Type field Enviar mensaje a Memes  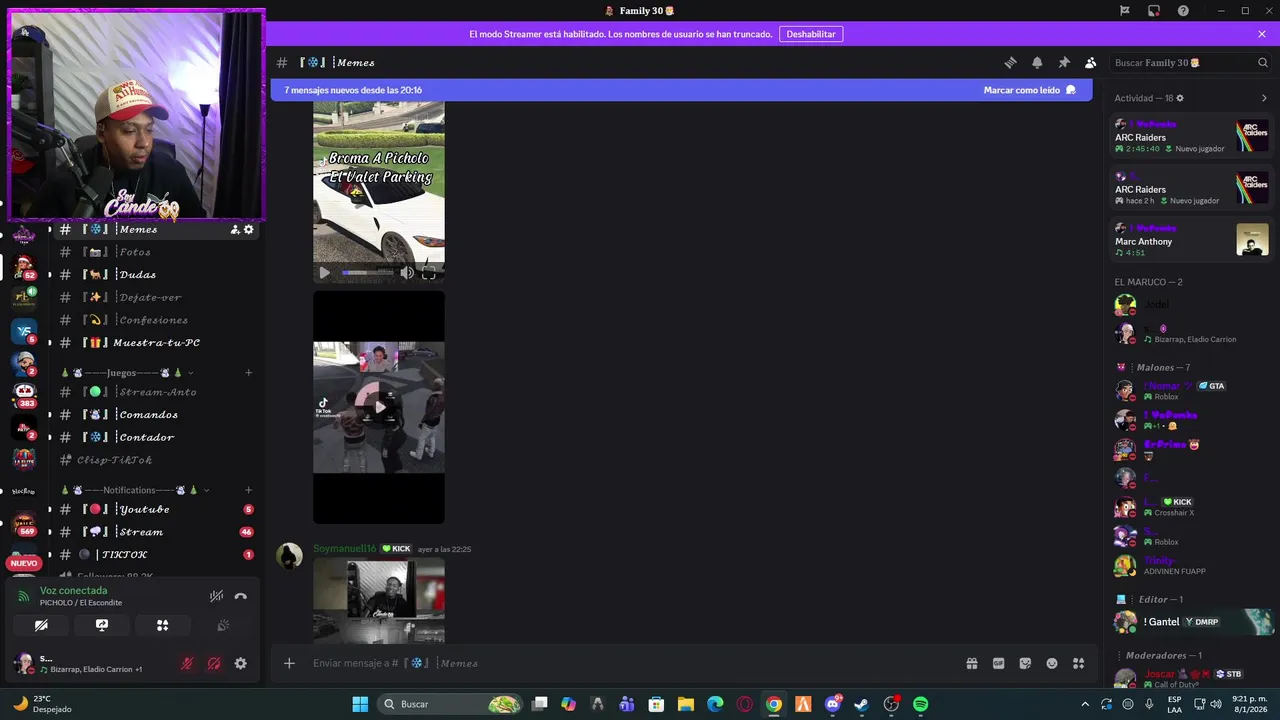(630, 663)
